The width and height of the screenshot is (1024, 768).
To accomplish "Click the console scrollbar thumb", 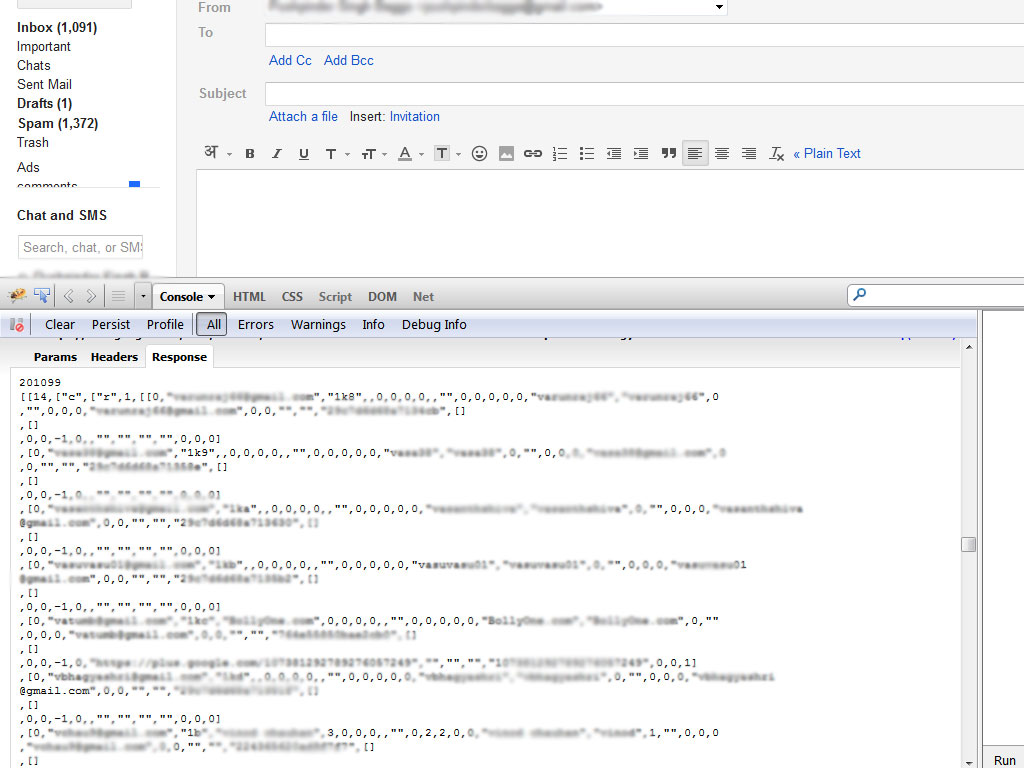I will point(968,544).
